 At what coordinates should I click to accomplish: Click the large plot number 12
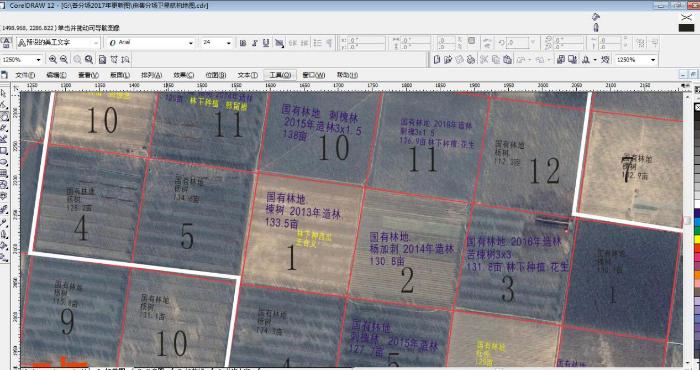coord(544,171)
